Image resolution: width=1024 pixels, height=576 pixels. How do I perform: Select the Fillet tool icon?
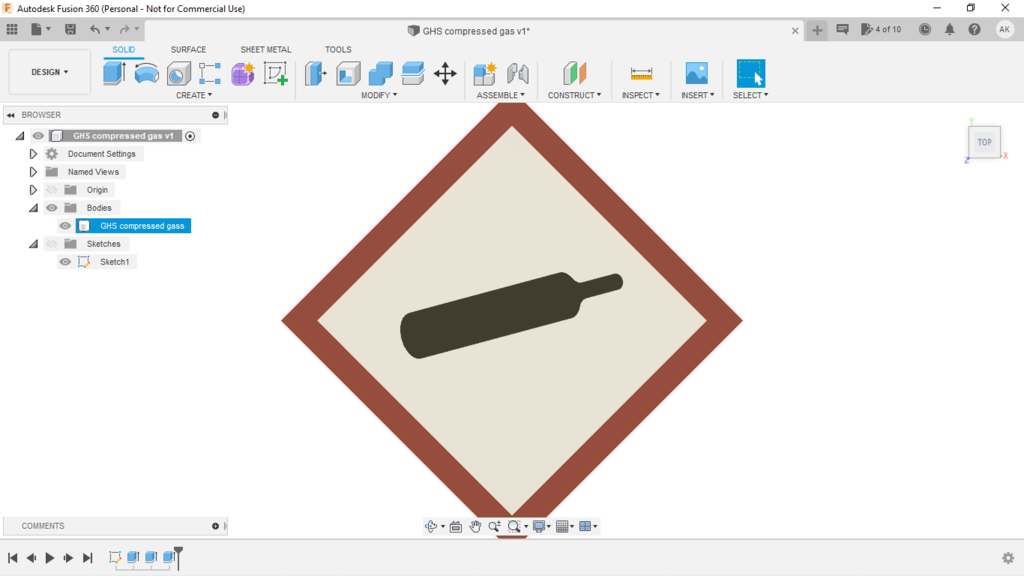348,73
